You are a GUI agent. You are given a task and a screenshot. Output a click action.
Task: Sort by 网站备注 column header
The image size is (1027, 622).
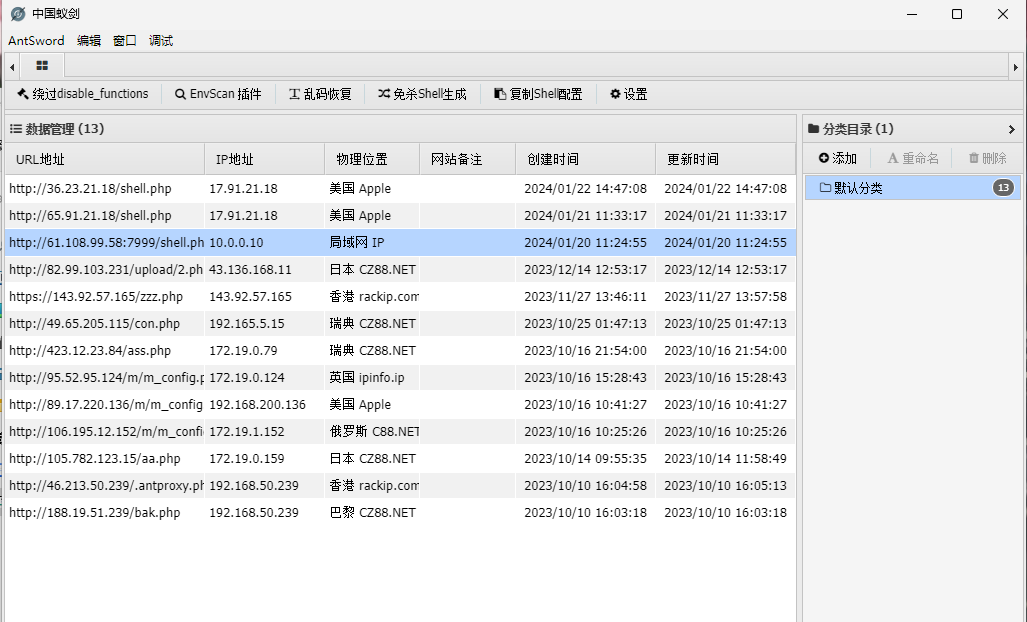click(468, 159)
